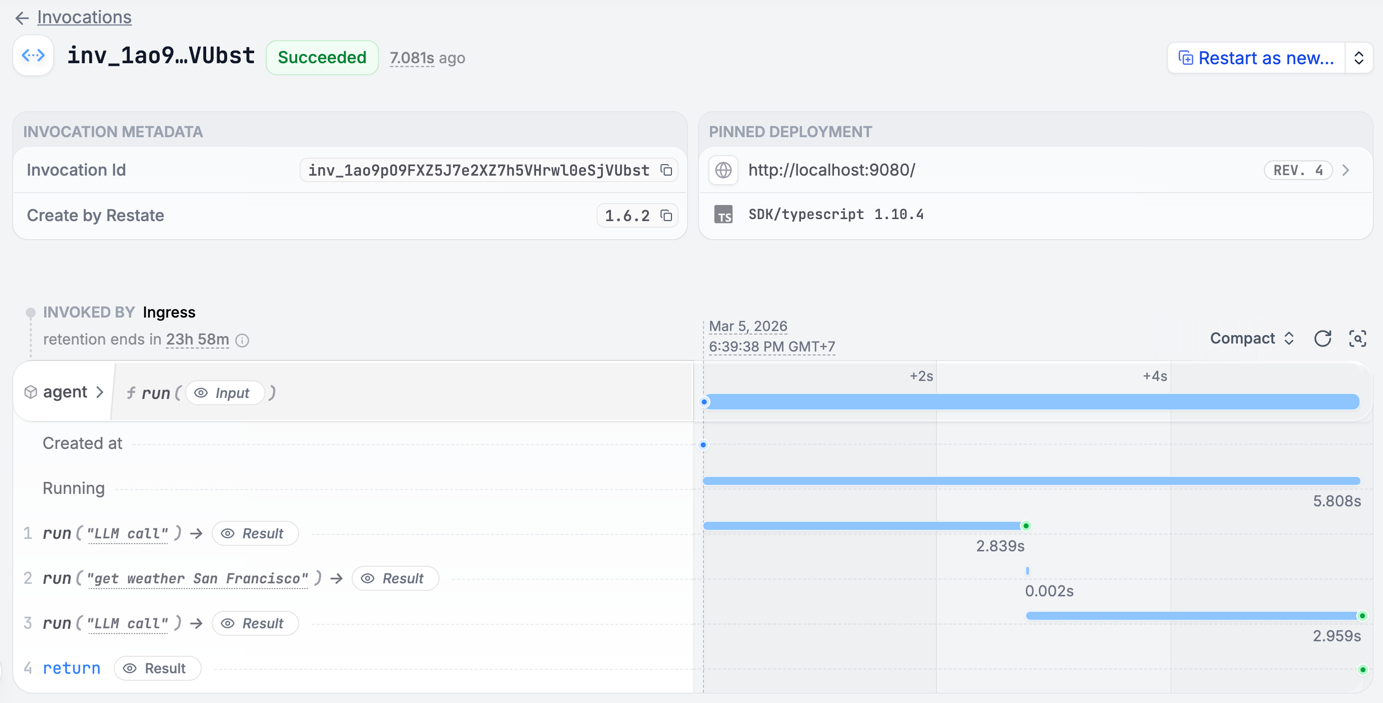Open the Compact view mode dropdown
1383x703 pixels.
click(1252, 339)
